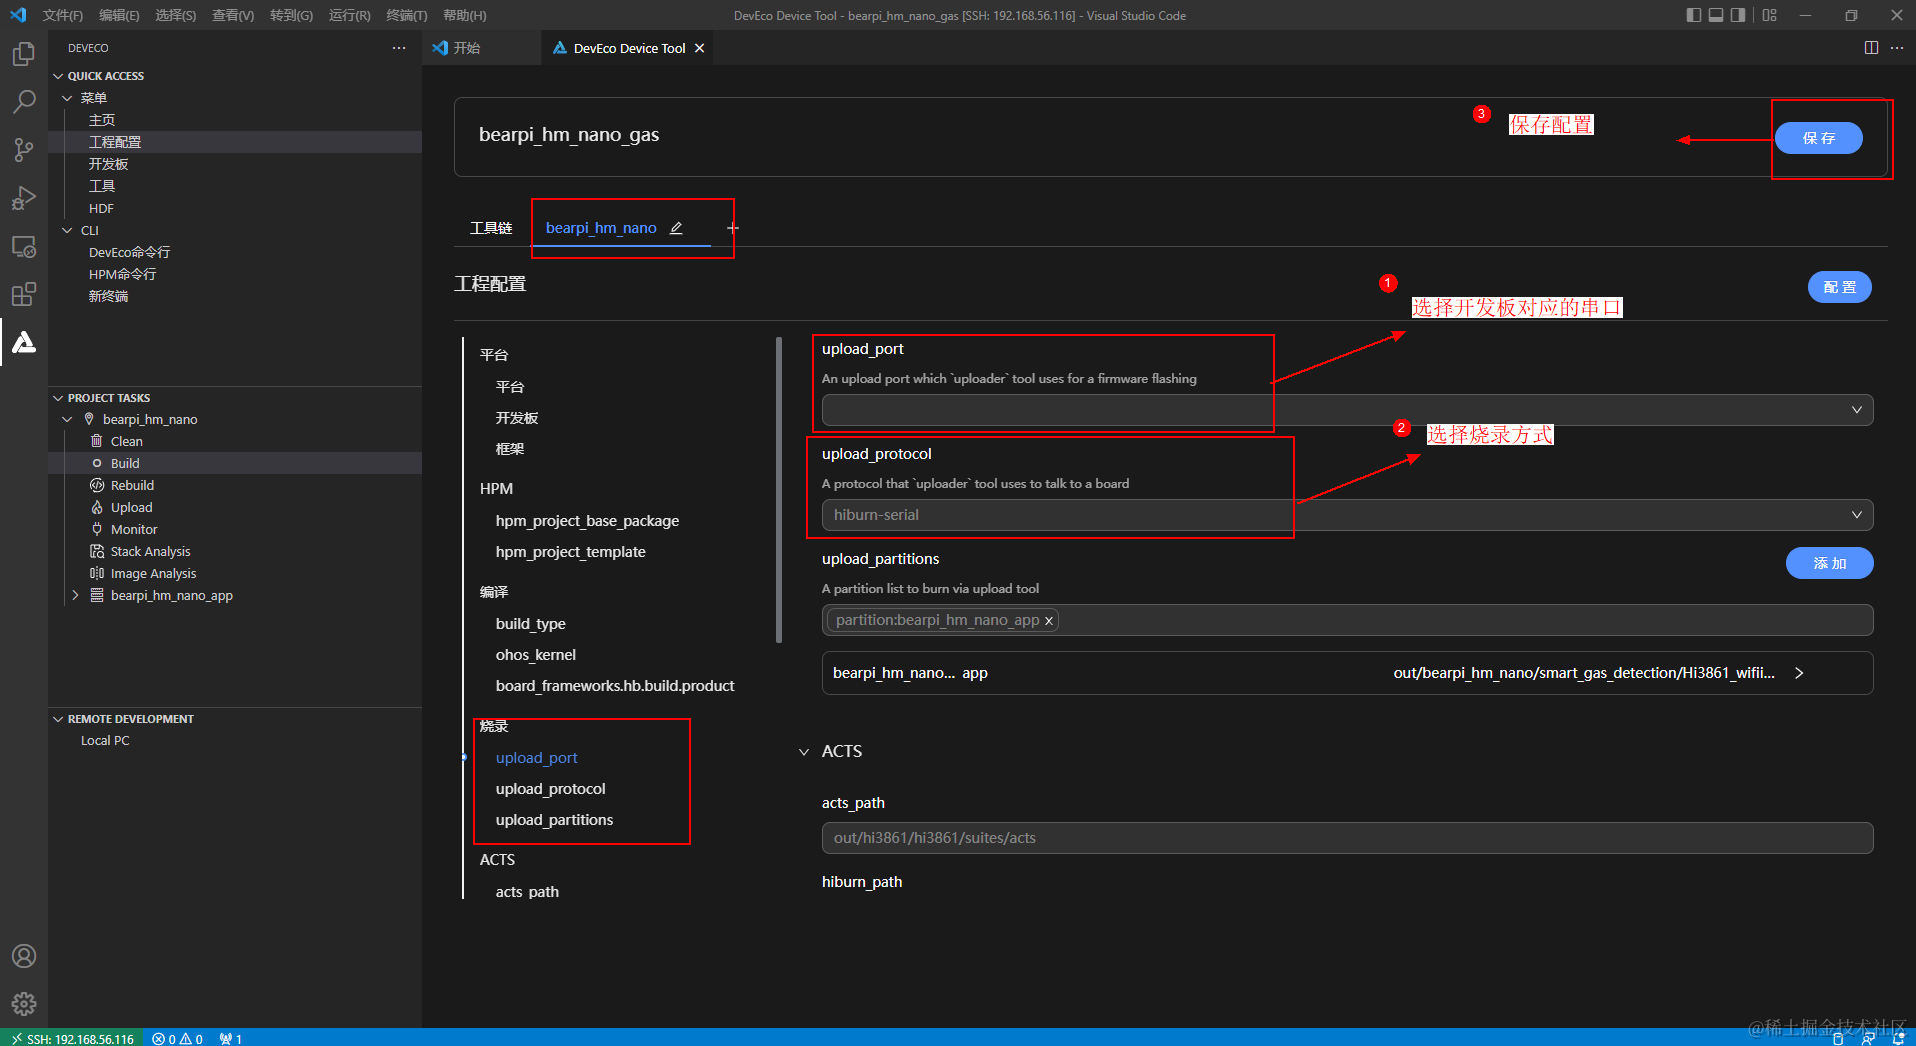The height and width of the screenshot is (1046, 1916).
Task: Open the 查看(V) menu
Action: (x=233, y=15)
